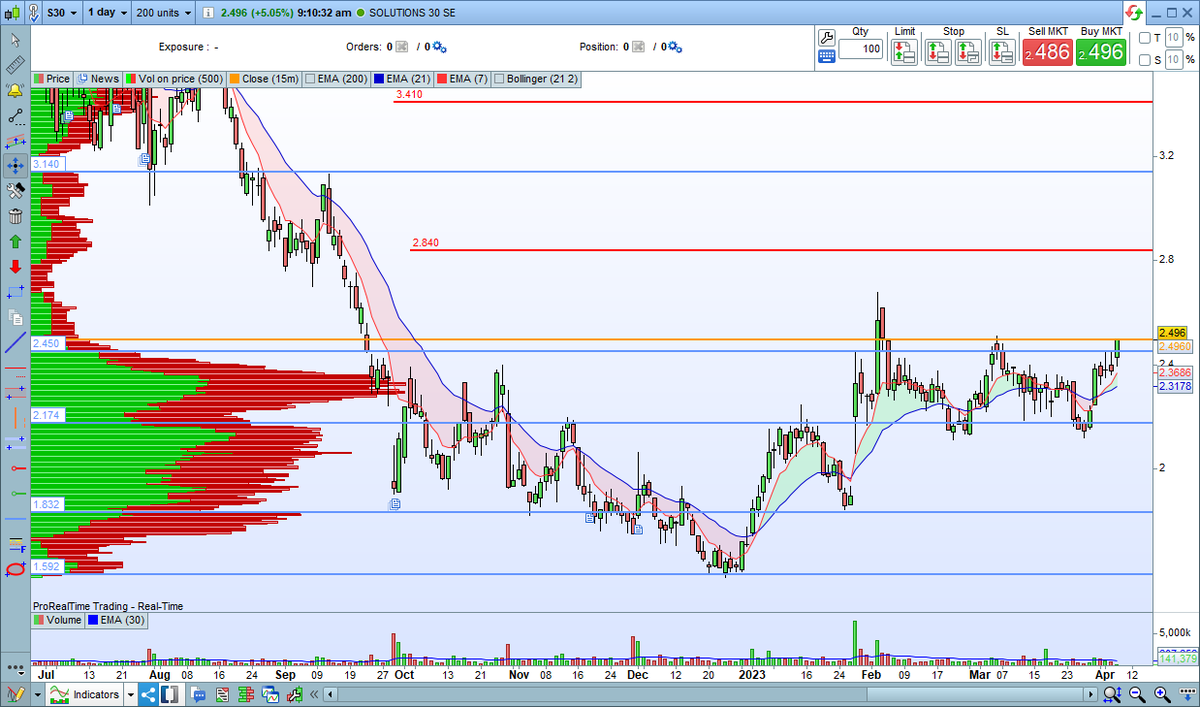The width and height of the screenshot is (1200, 707).
Task: Tick the S checkbox
Action: coord(1144,60)
